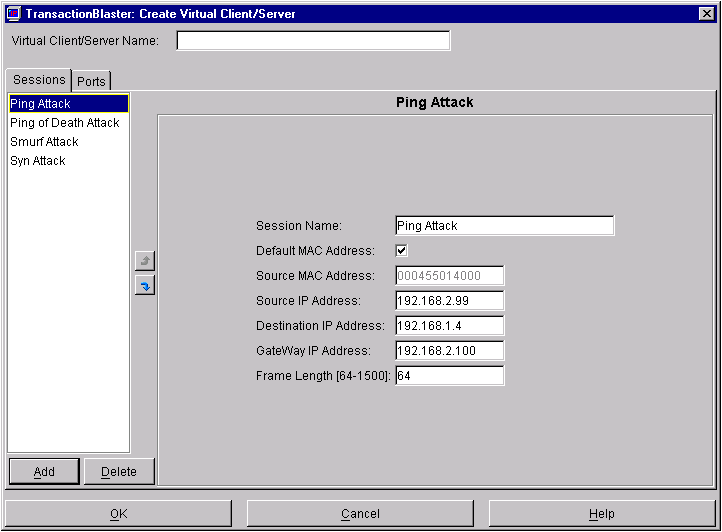The width and height of the screenshot is (722, 532).
Task: Click the Destination IP Address field
Action: point(450,326)
